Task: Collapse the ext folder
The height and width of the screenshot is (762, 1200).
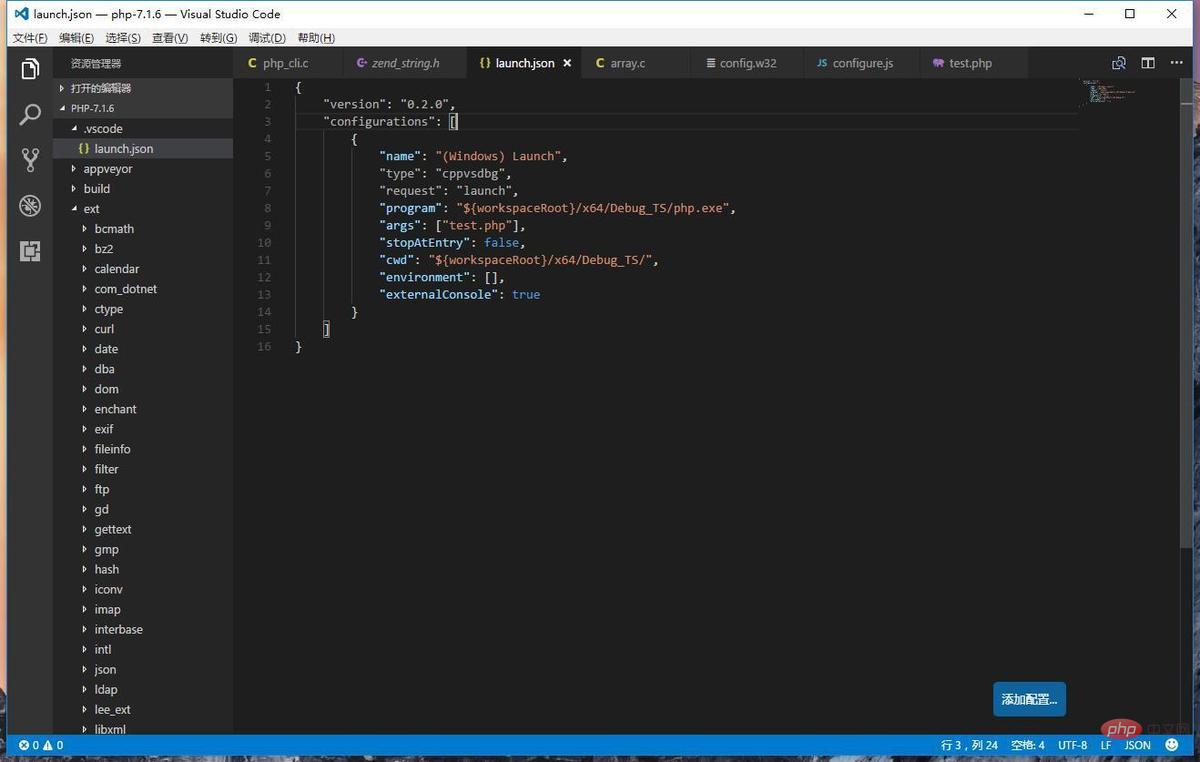Action: pos(143,209)
